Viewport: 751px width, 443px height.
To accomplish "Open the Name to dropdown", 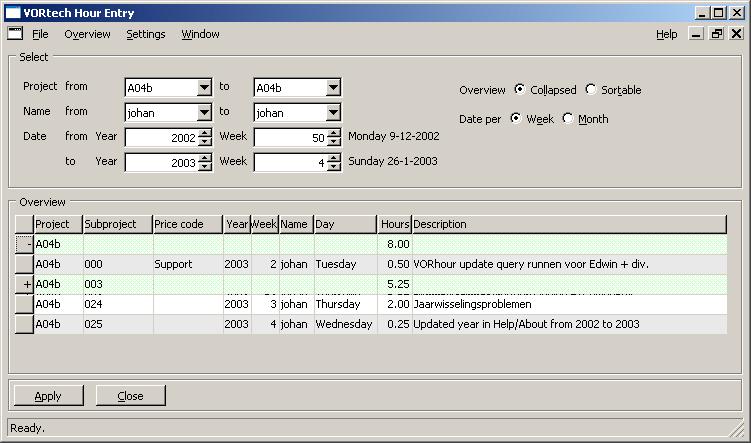I will (333, 113).
